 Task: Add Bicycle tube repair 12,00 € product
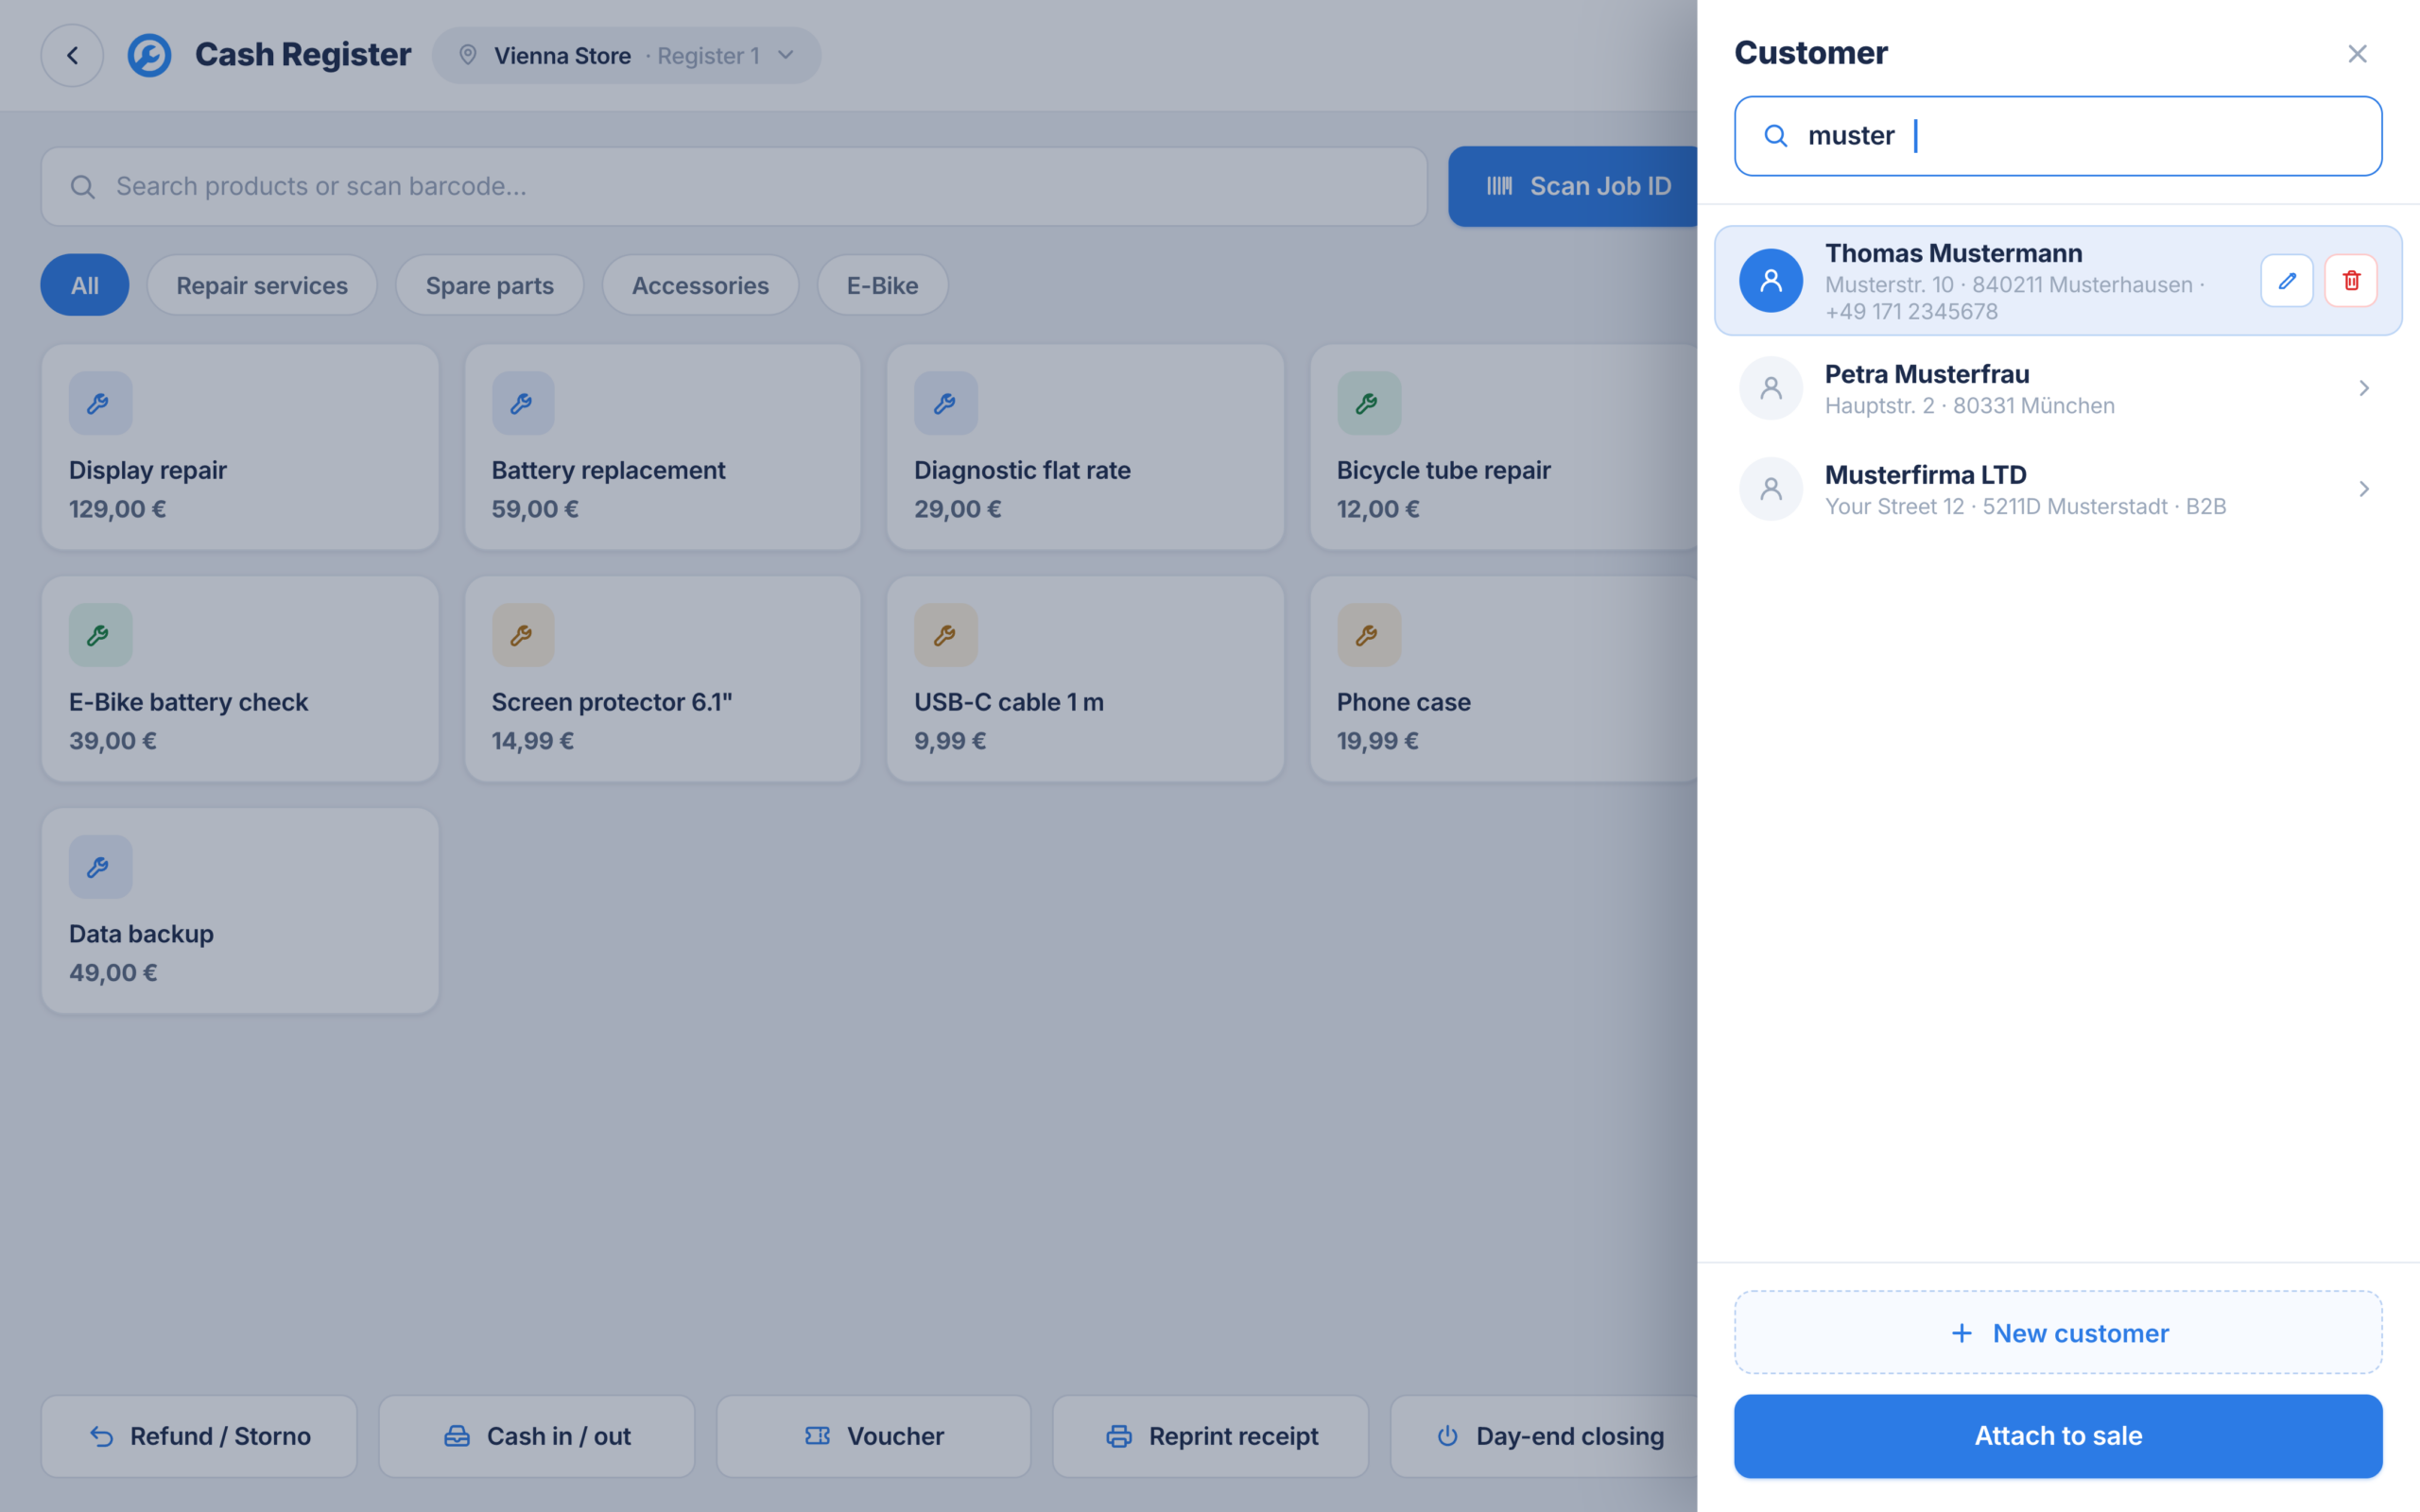click(1504, 447)
